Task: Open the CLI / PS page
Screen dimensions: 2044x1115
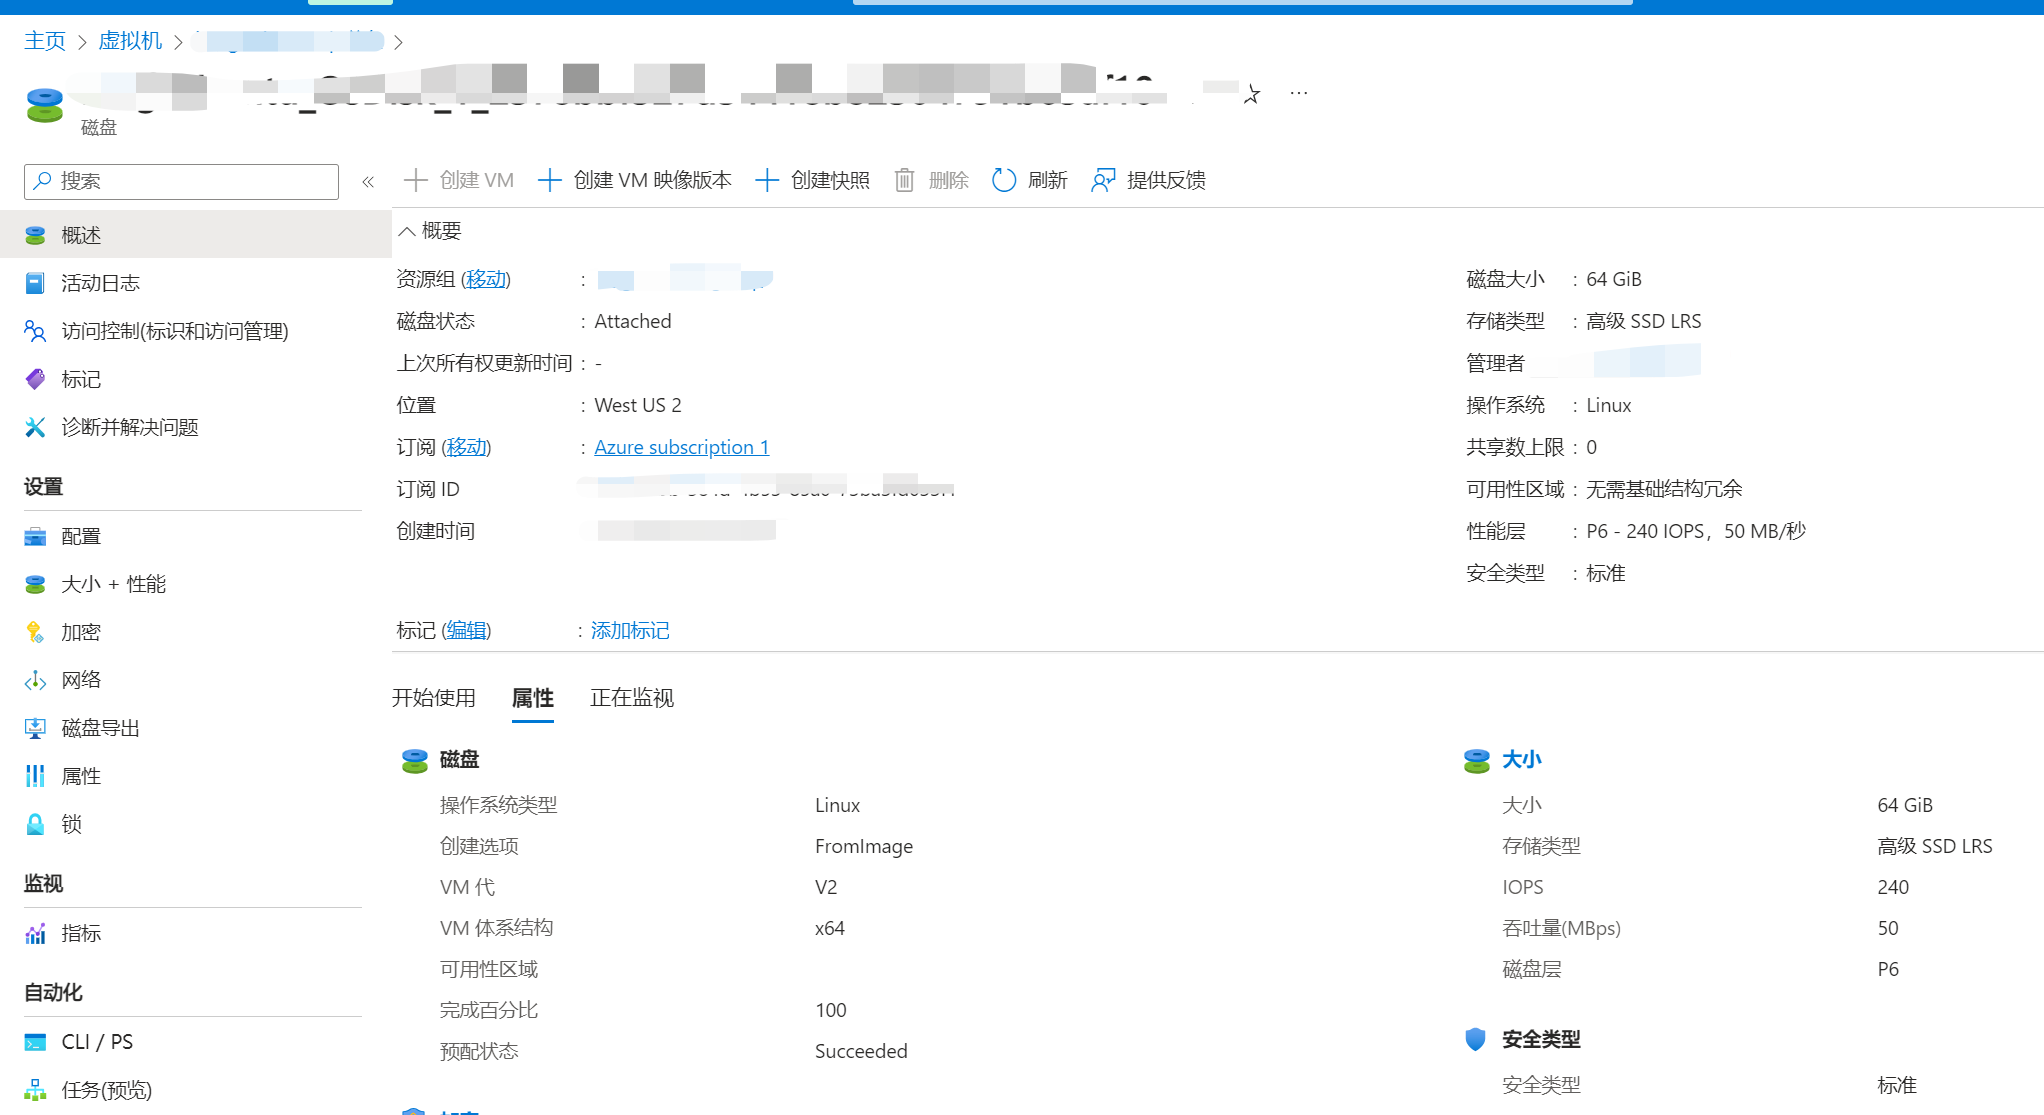Action: pos(97,1041)
